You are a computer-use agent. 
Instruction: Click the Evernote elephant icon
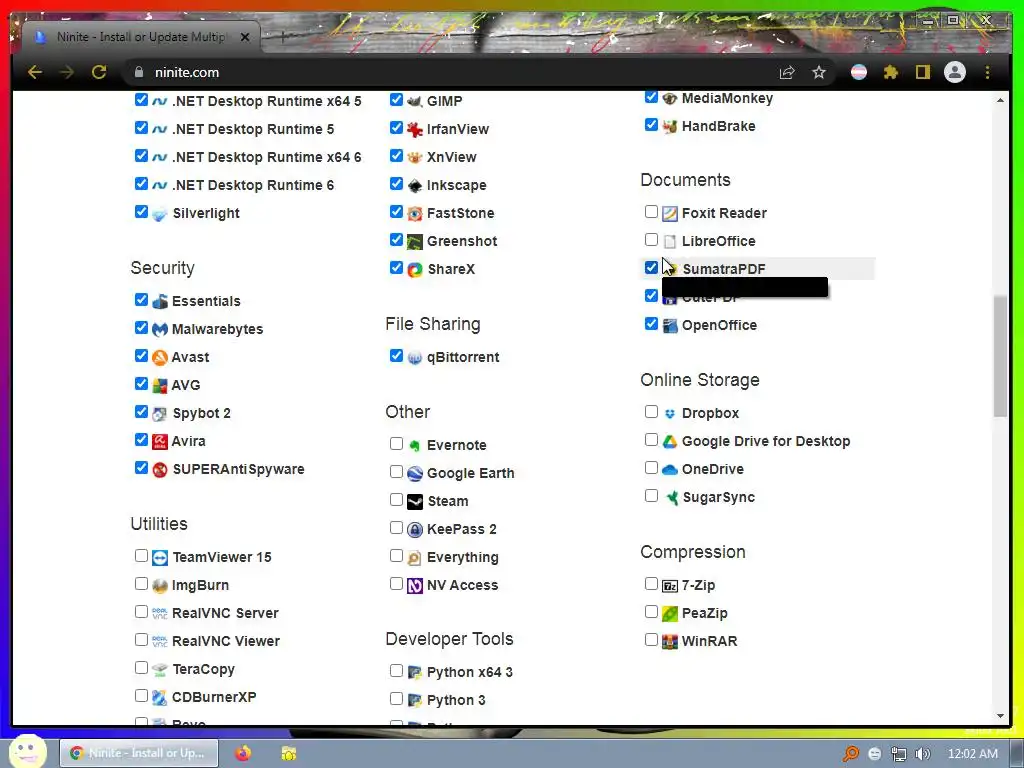[x=415, y=446]
